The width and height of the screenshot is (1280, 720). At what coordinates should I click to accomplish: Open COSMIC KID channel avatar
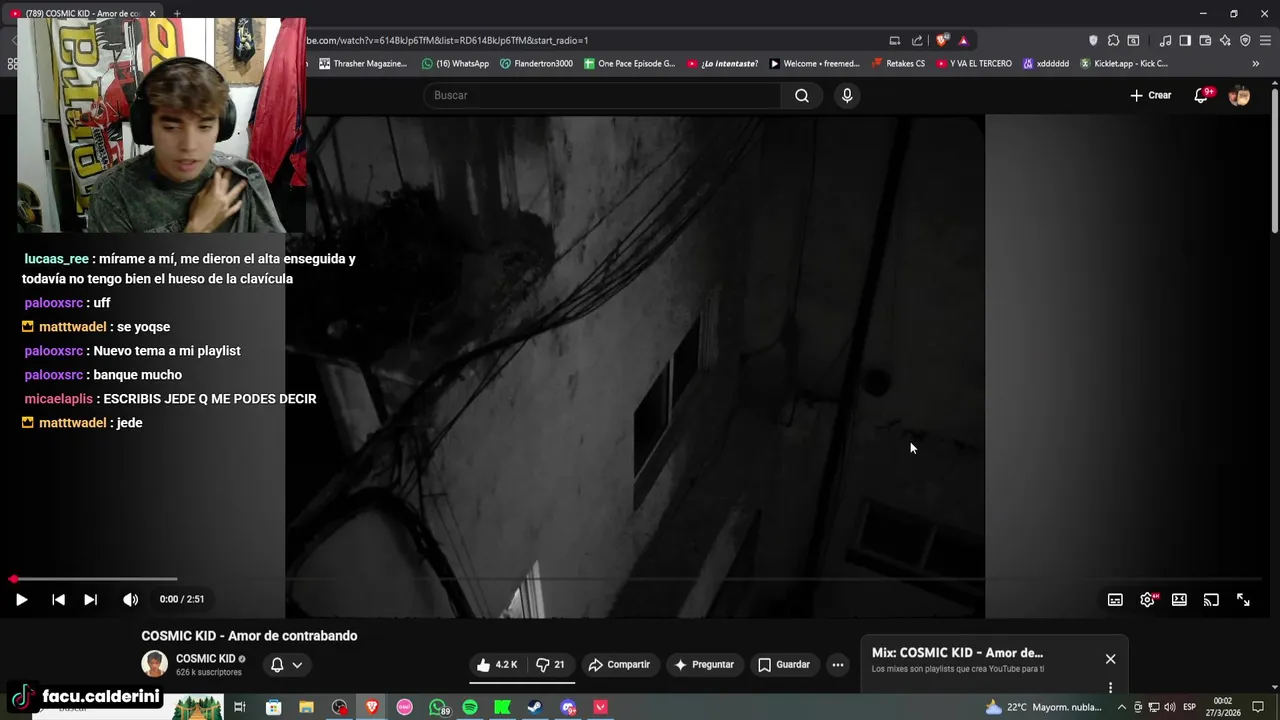click(x=154, y=664)
